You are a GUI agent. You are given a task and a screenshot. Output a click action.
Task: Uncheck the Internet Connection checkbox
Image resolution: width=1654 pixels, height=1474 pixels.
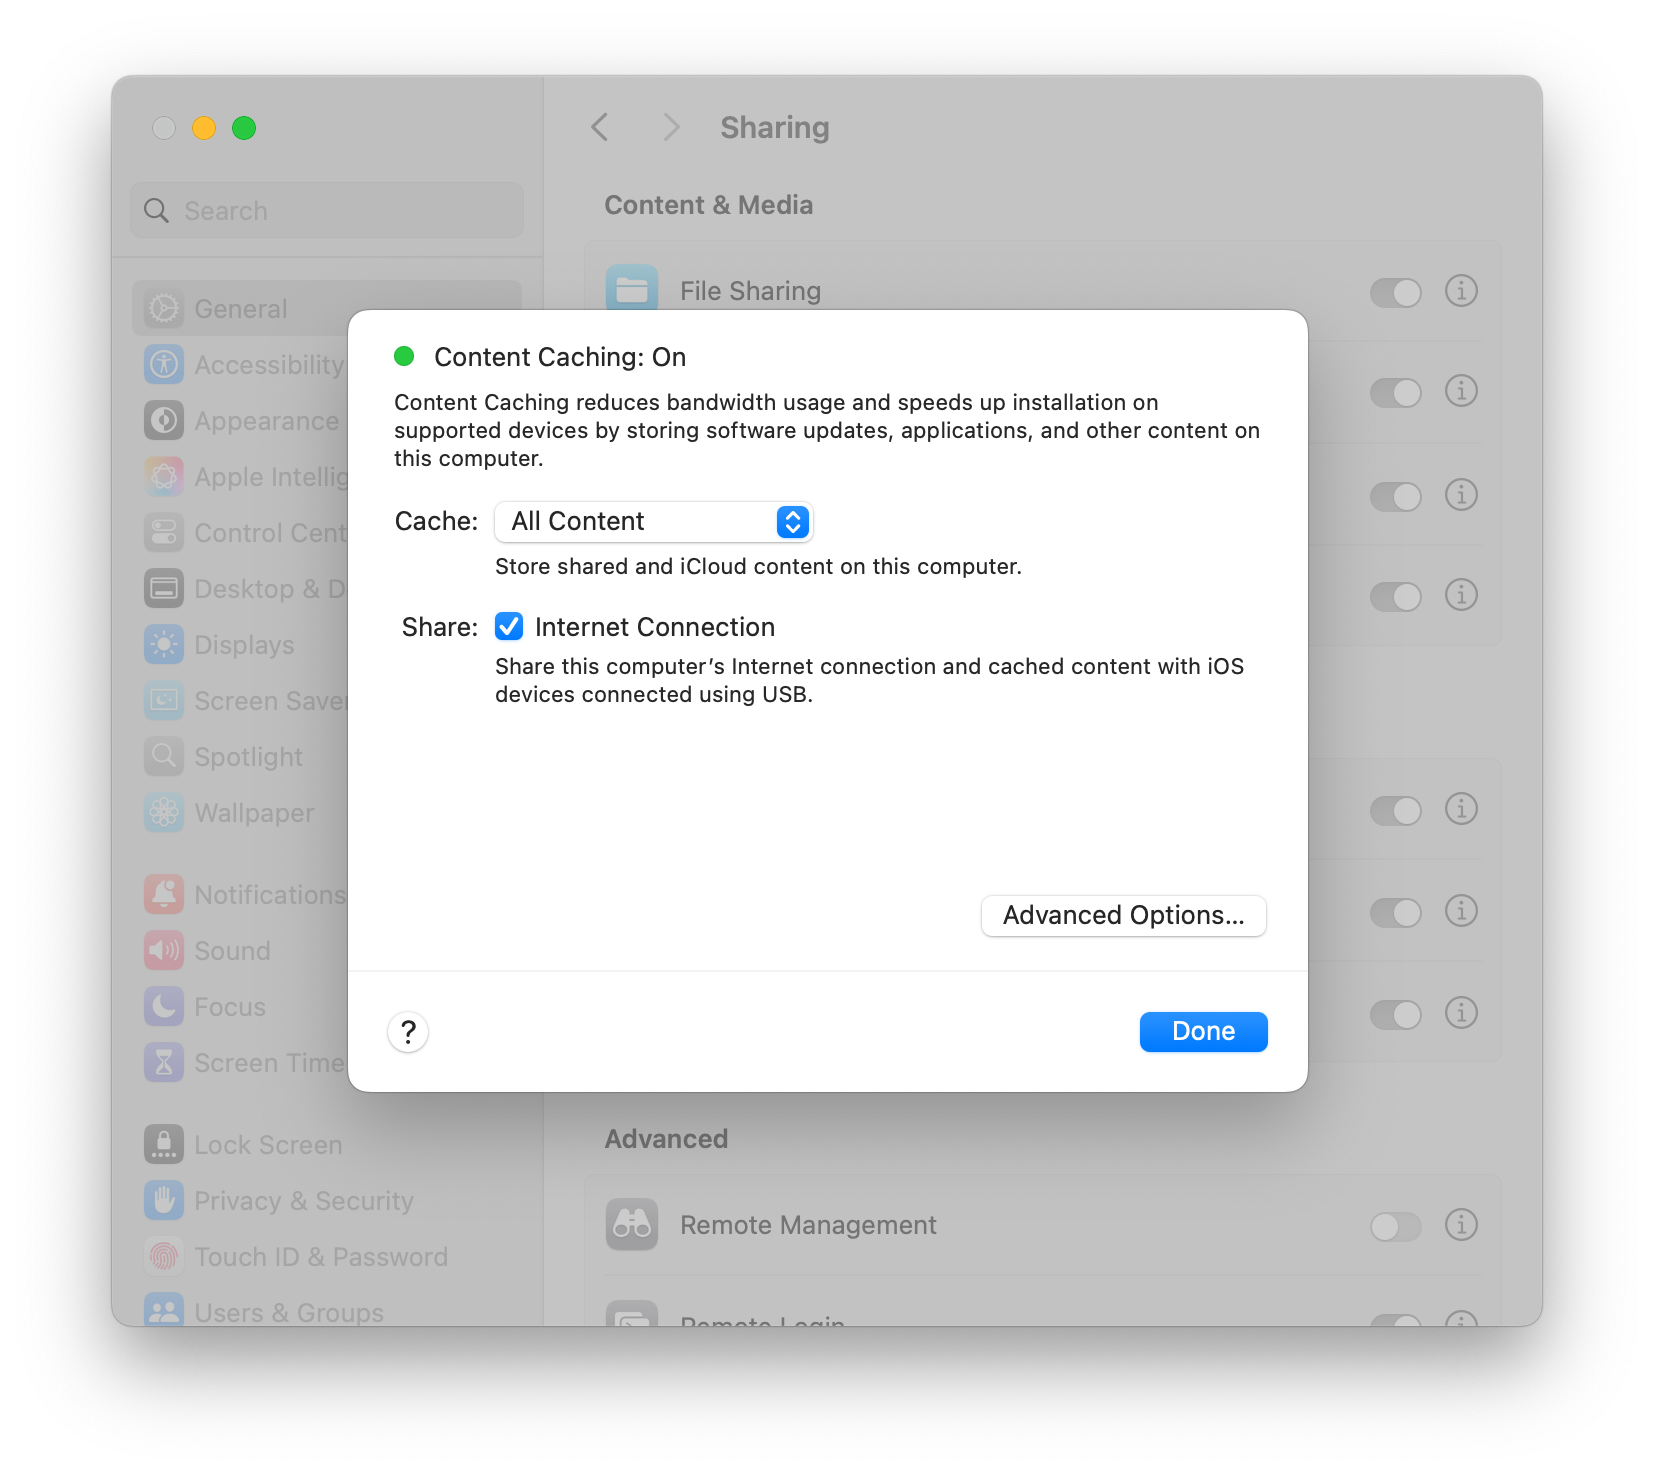click(509, 627)
